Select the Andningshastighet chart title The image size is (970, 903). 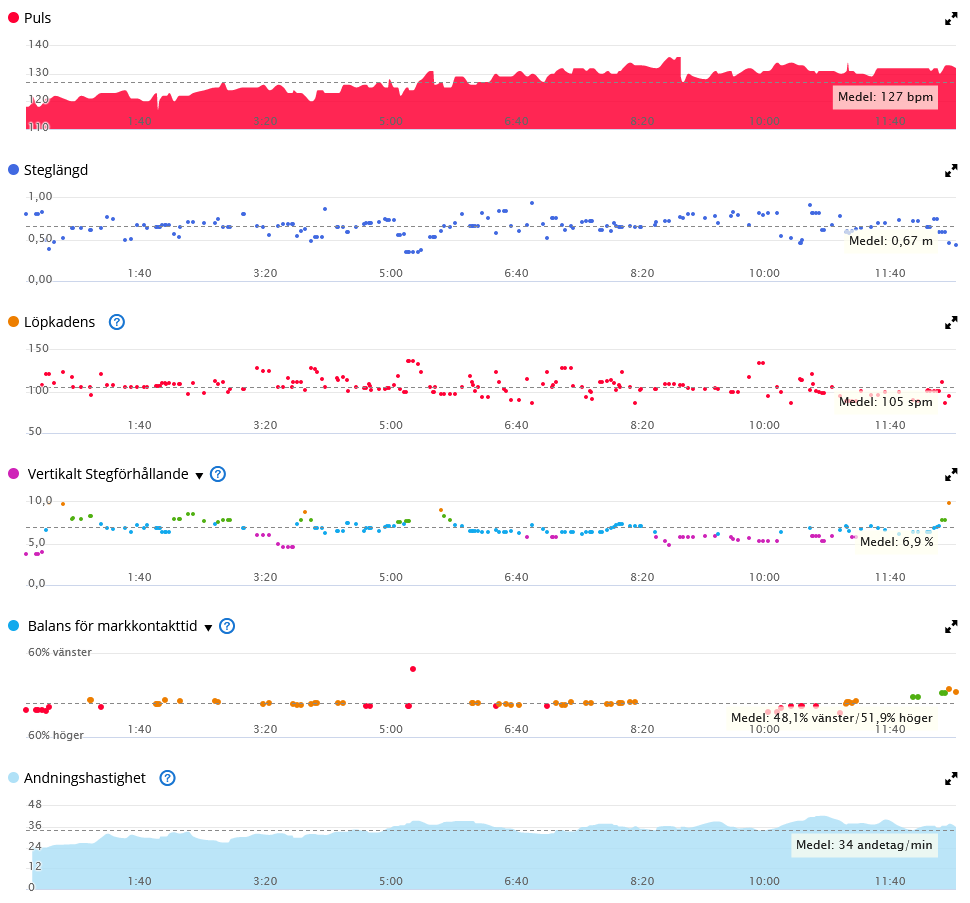point(85,778)
